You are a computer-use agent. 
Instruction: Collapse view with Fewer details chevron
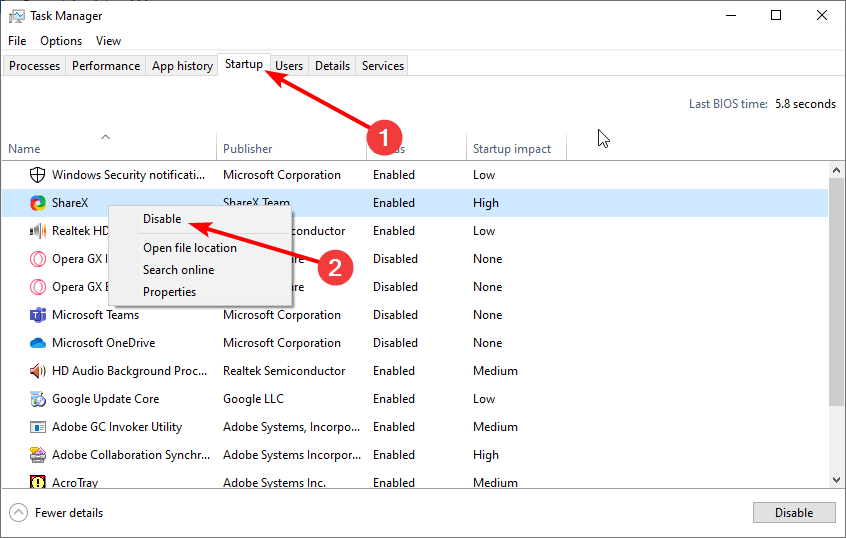pos(18,513)
